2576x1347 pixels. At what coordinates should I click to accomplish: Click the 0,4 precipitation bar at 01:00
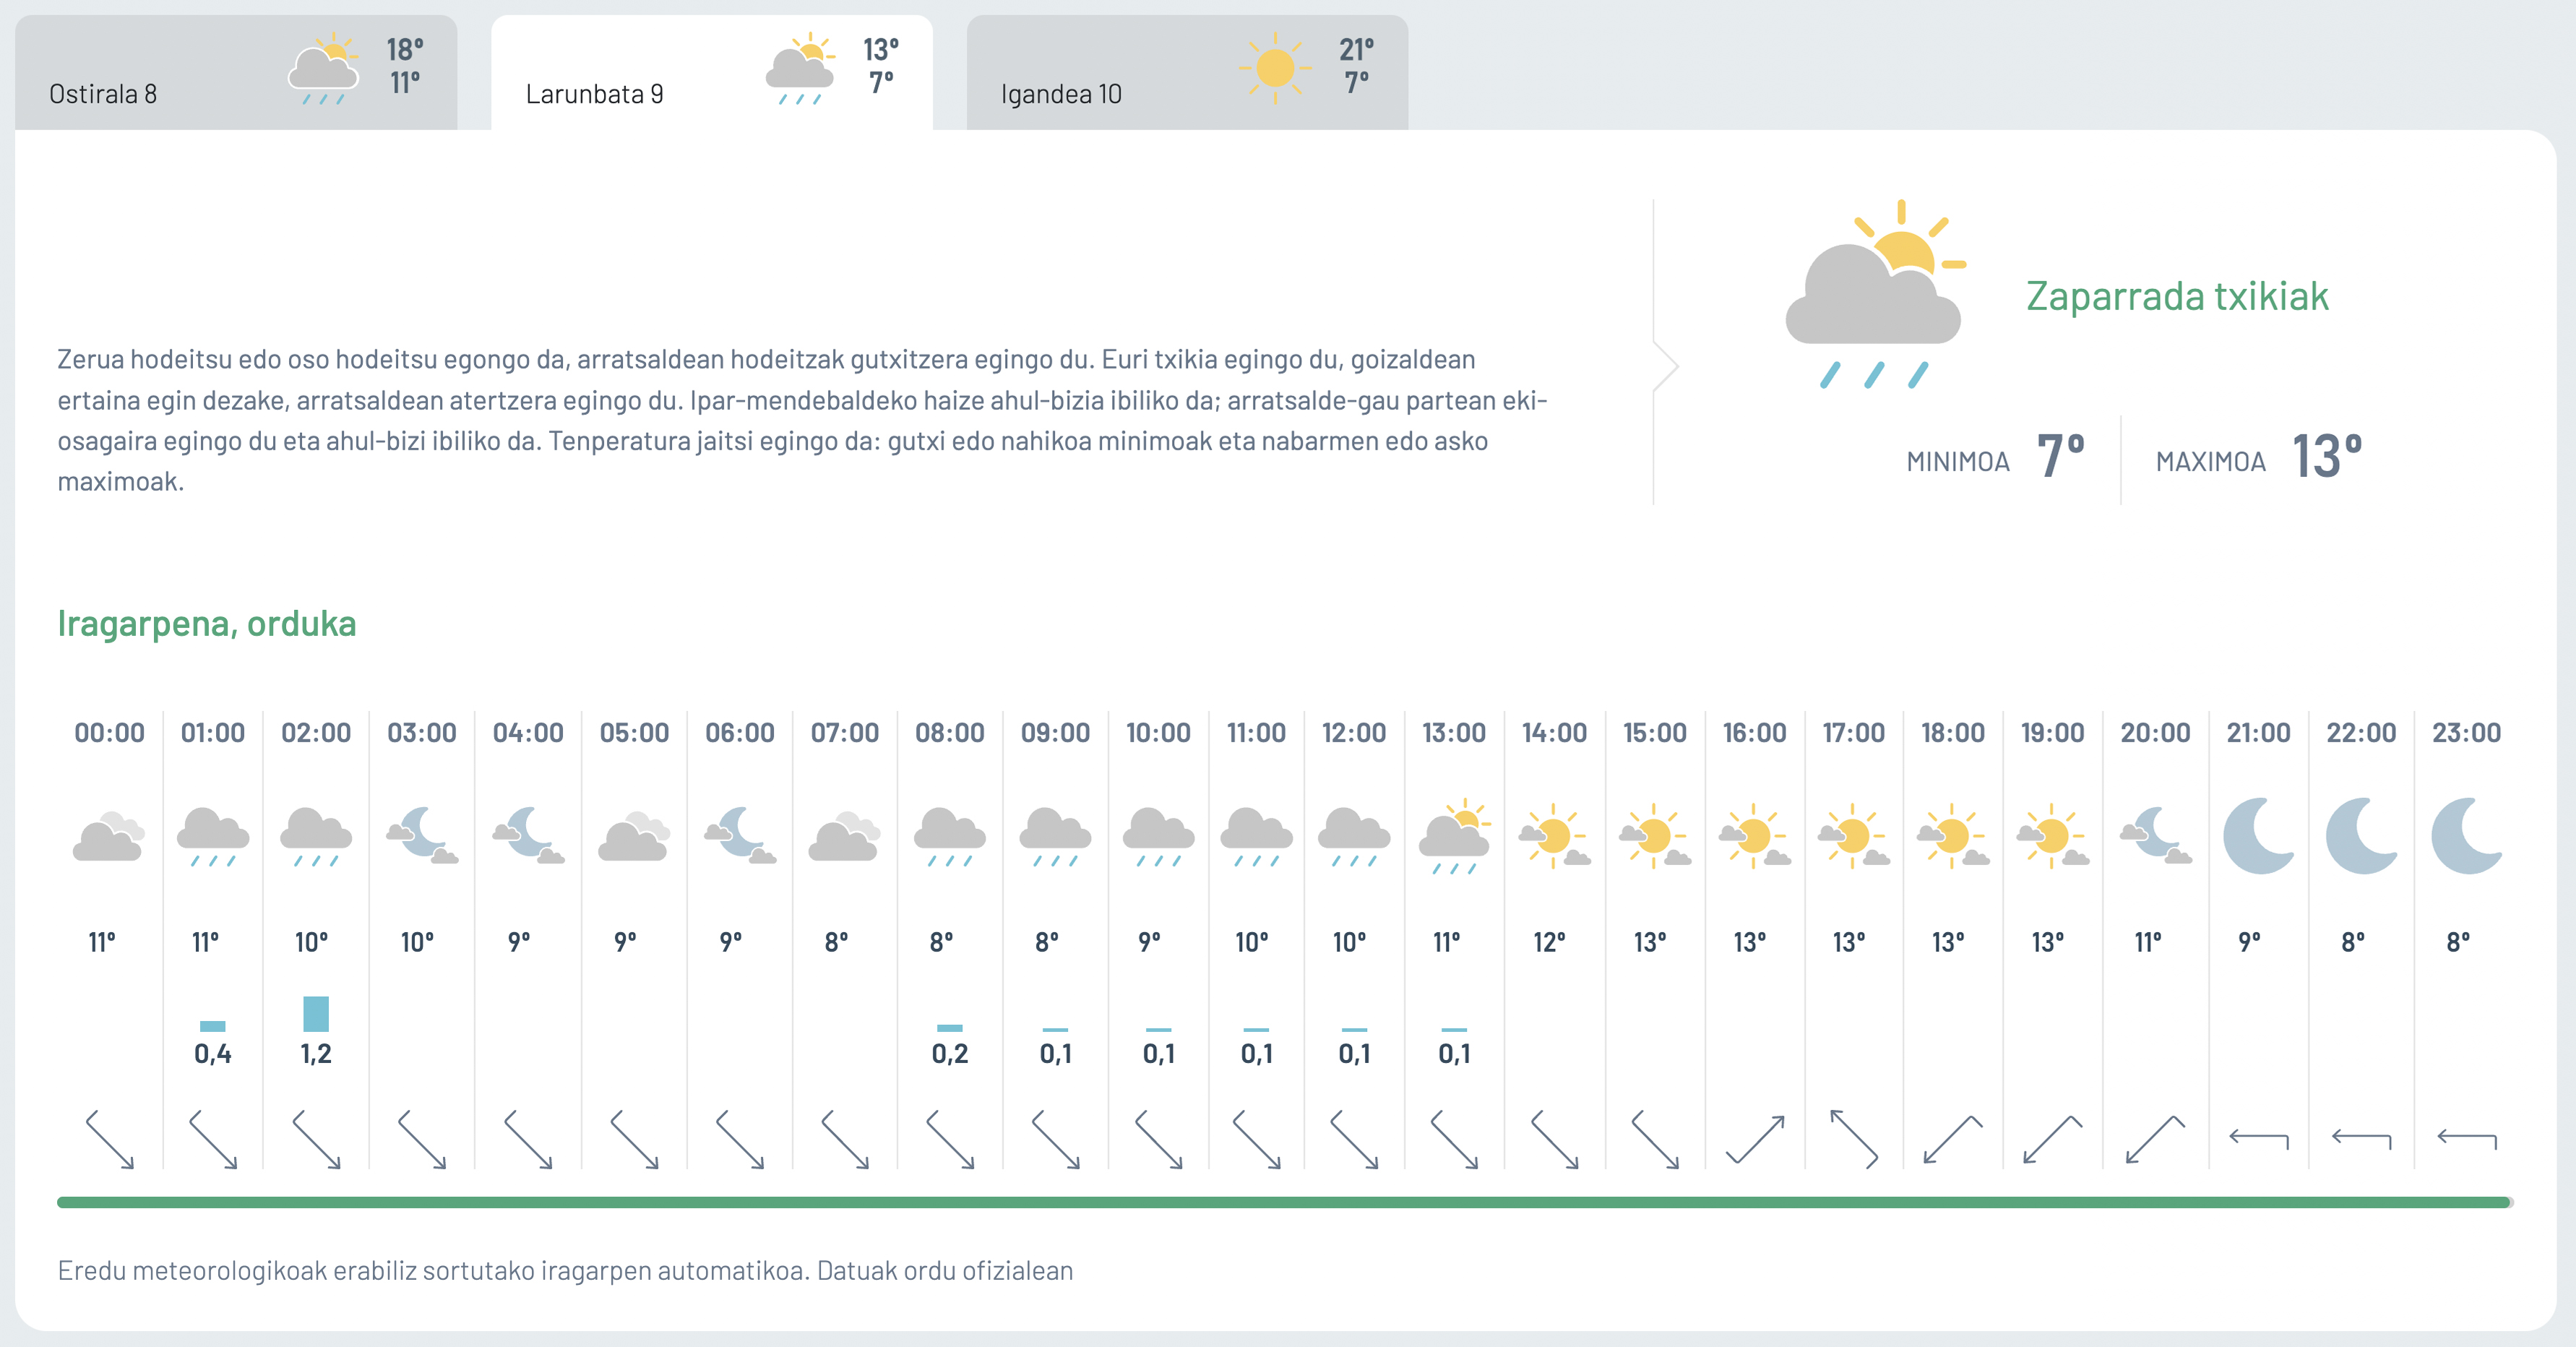(x=213, y=1026)
